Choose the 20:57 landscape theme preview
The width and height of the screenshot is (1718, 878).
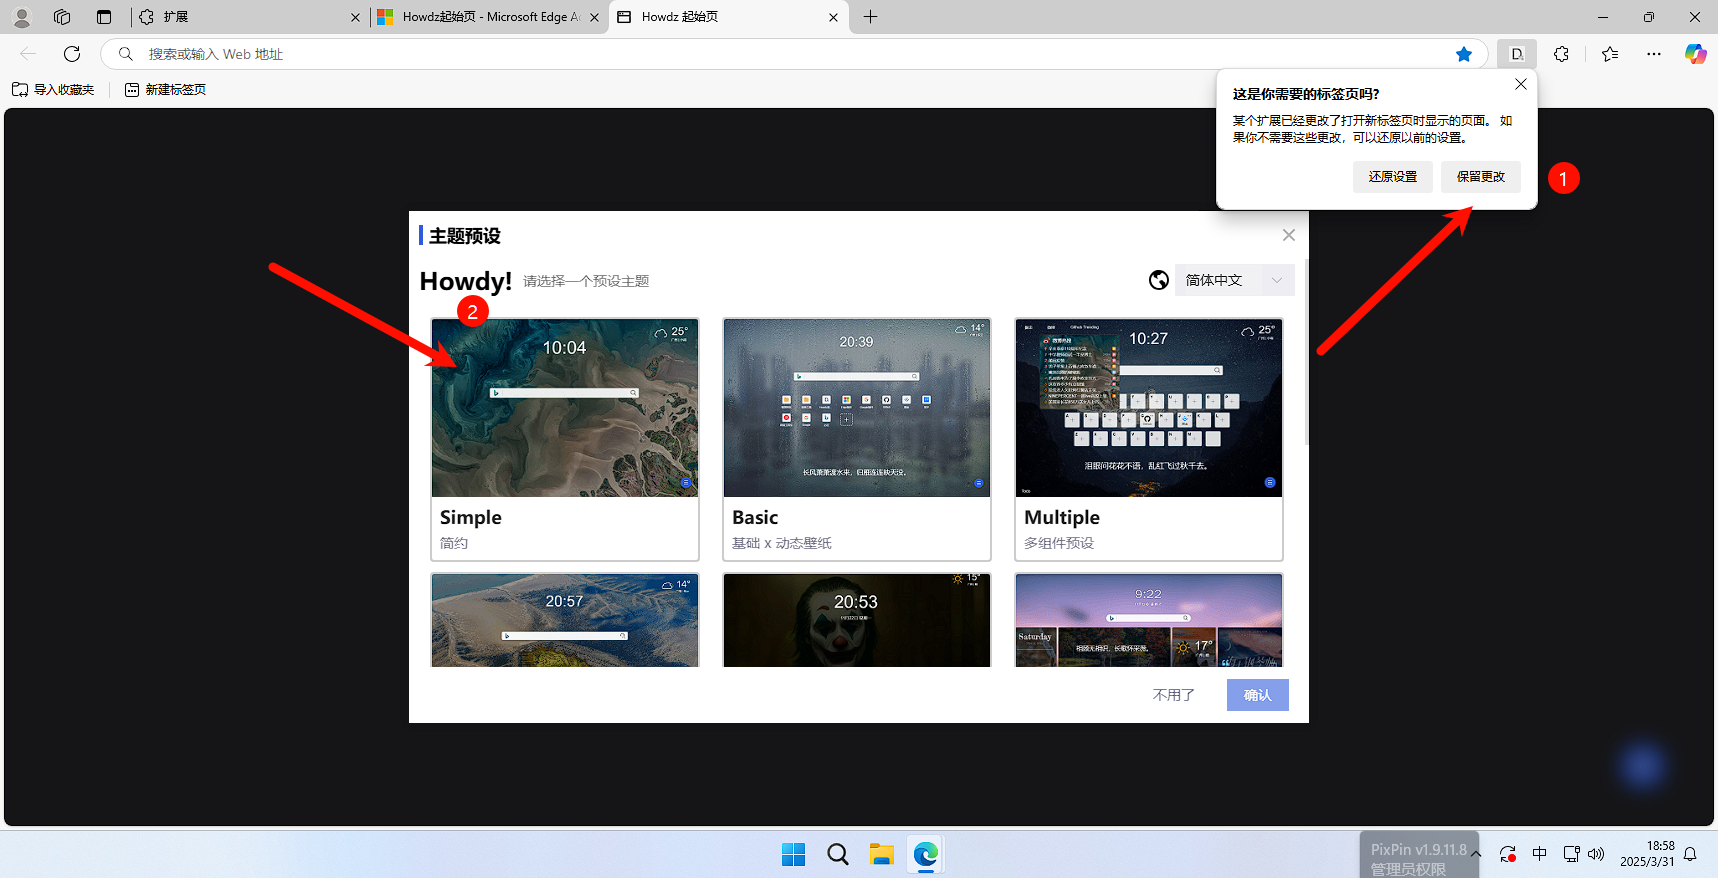565,620
